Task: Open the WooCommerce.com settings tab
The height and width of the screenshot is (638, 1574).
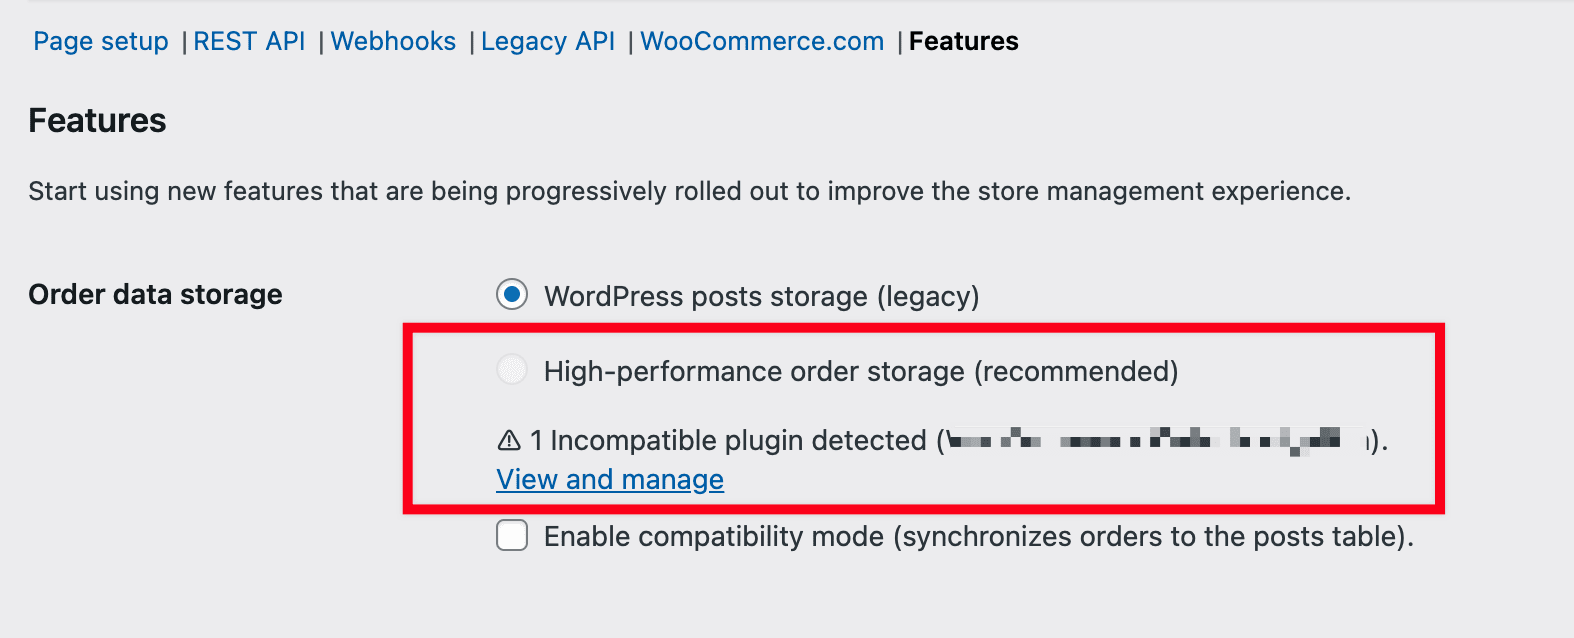Action: [762, 41]
